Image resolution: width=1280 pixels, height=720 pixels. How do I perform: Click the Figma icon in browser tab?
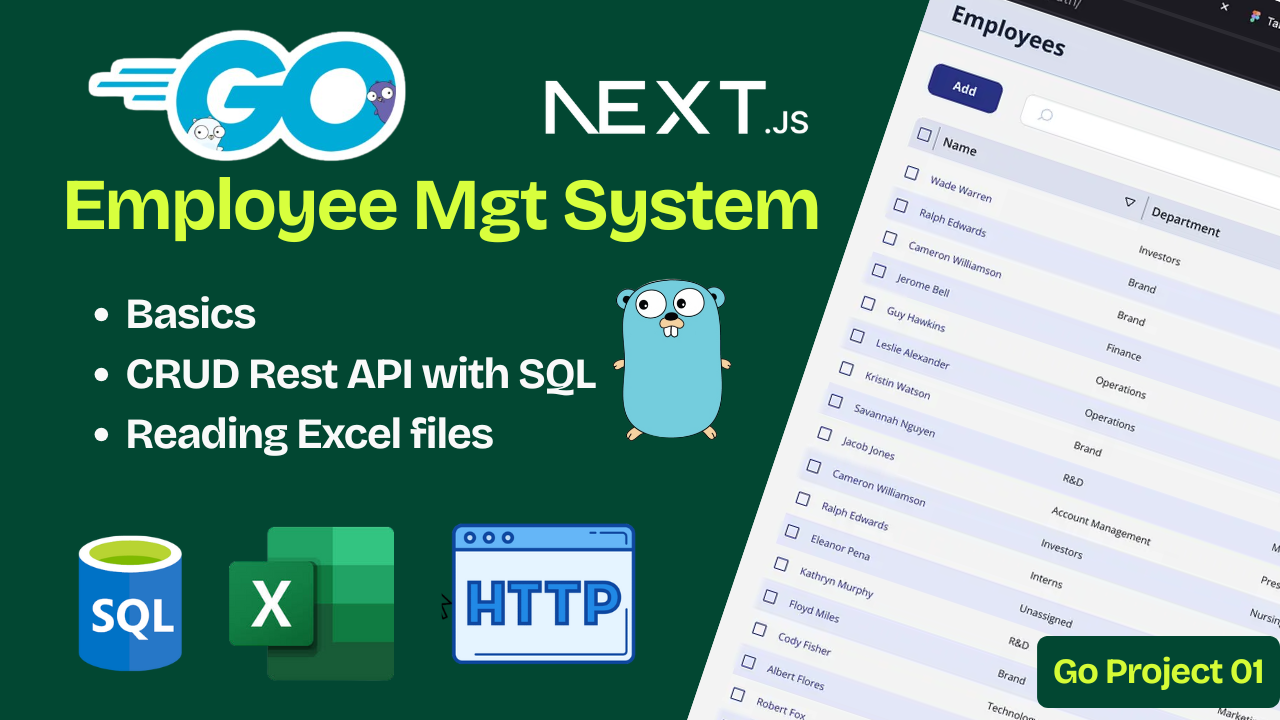coord(1255,17)
